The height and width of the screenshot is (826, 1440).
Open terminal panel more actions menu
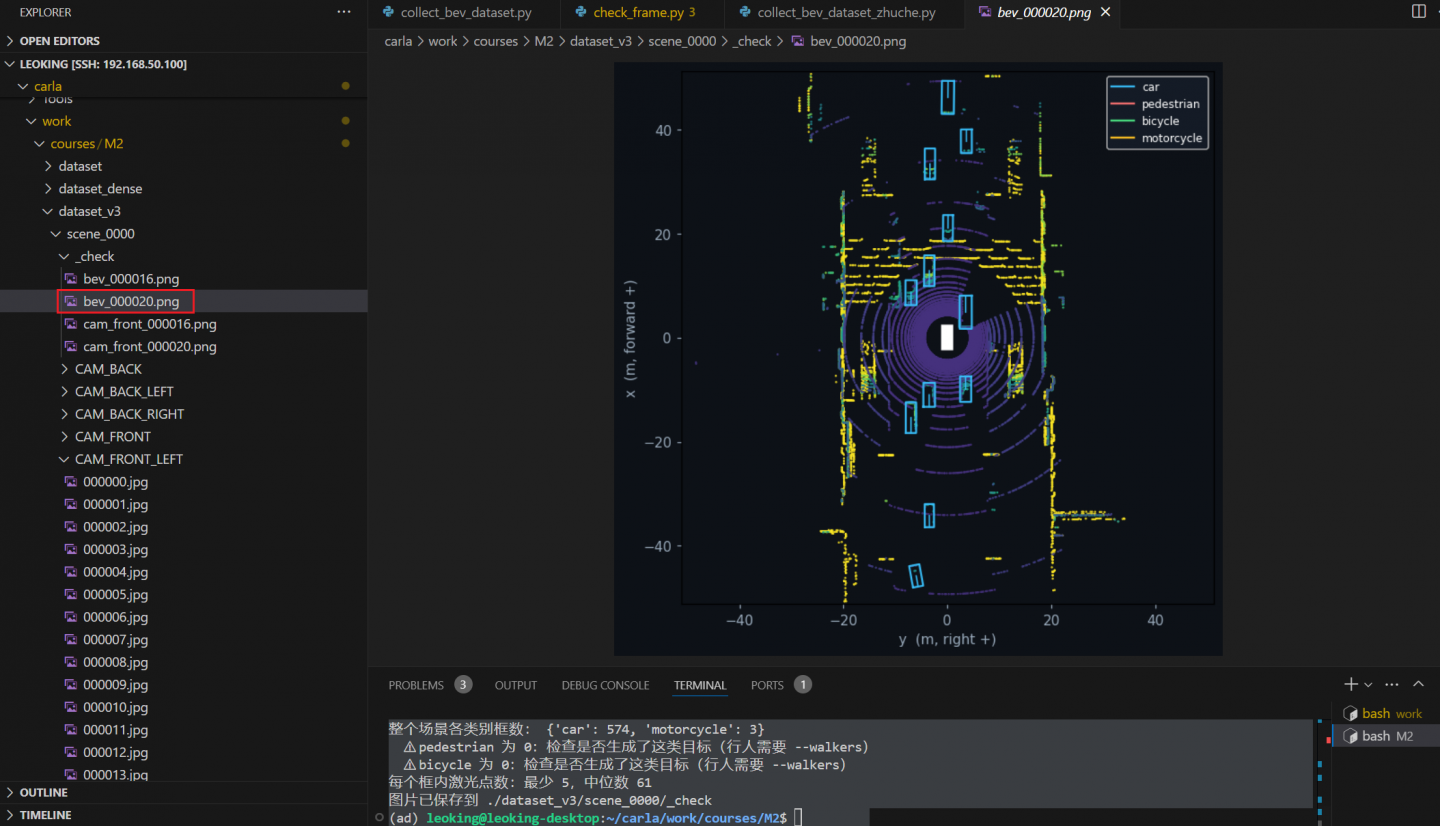1392,684
